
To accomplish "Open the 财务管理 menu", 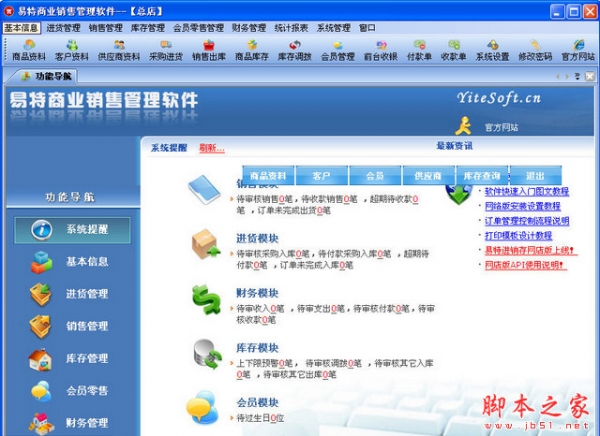I will pos(249,28).
